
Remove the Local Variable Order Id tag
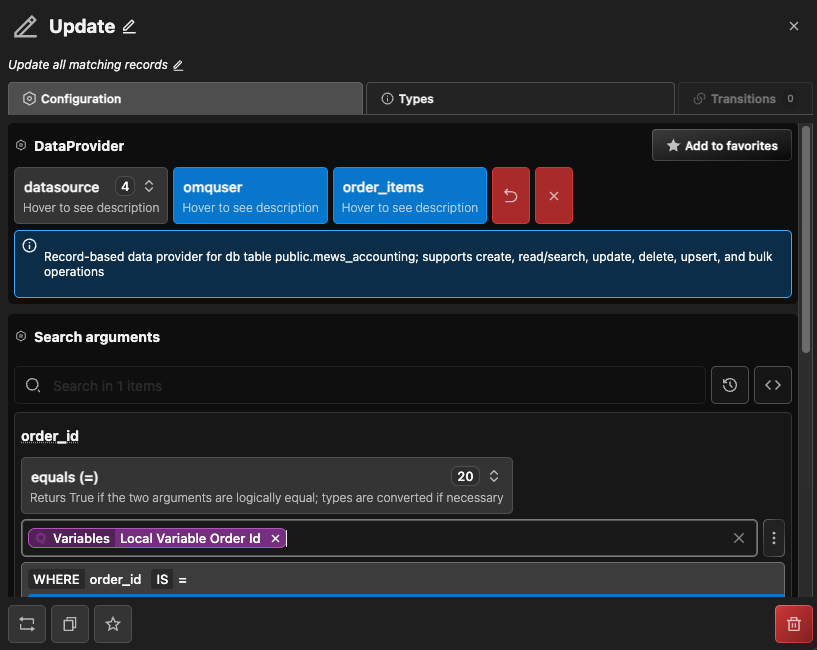tap(275, 538)
